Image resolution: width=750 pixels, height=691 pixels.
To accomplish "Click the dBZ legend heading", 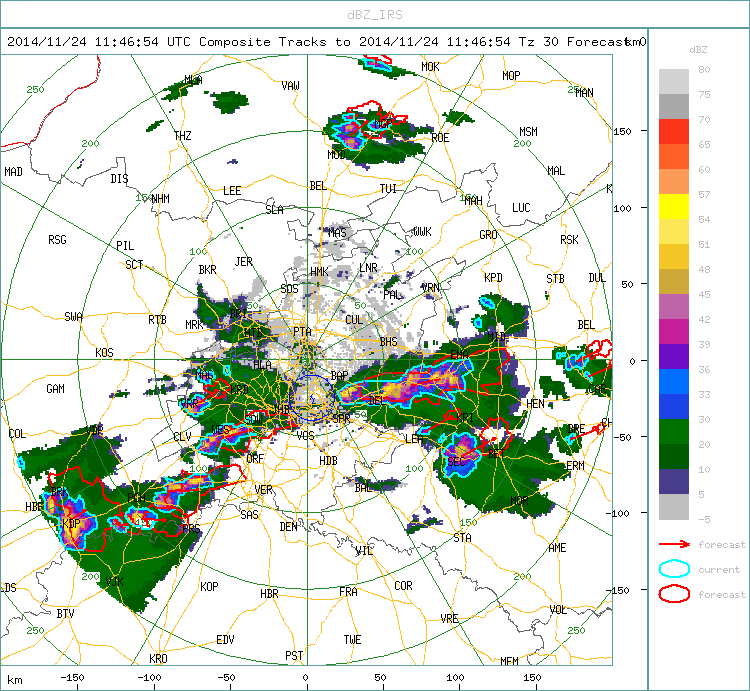I will click(698, 49).
